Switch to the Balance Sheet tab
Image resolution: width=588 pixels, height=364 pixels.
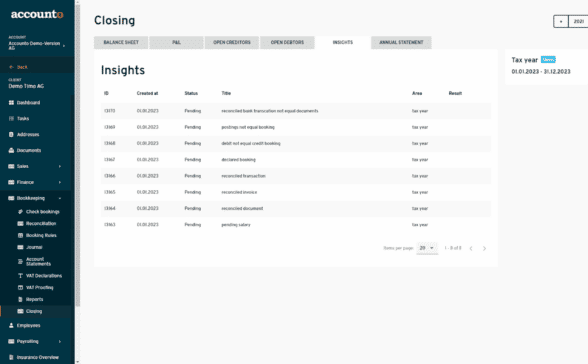tap(121, 42)
